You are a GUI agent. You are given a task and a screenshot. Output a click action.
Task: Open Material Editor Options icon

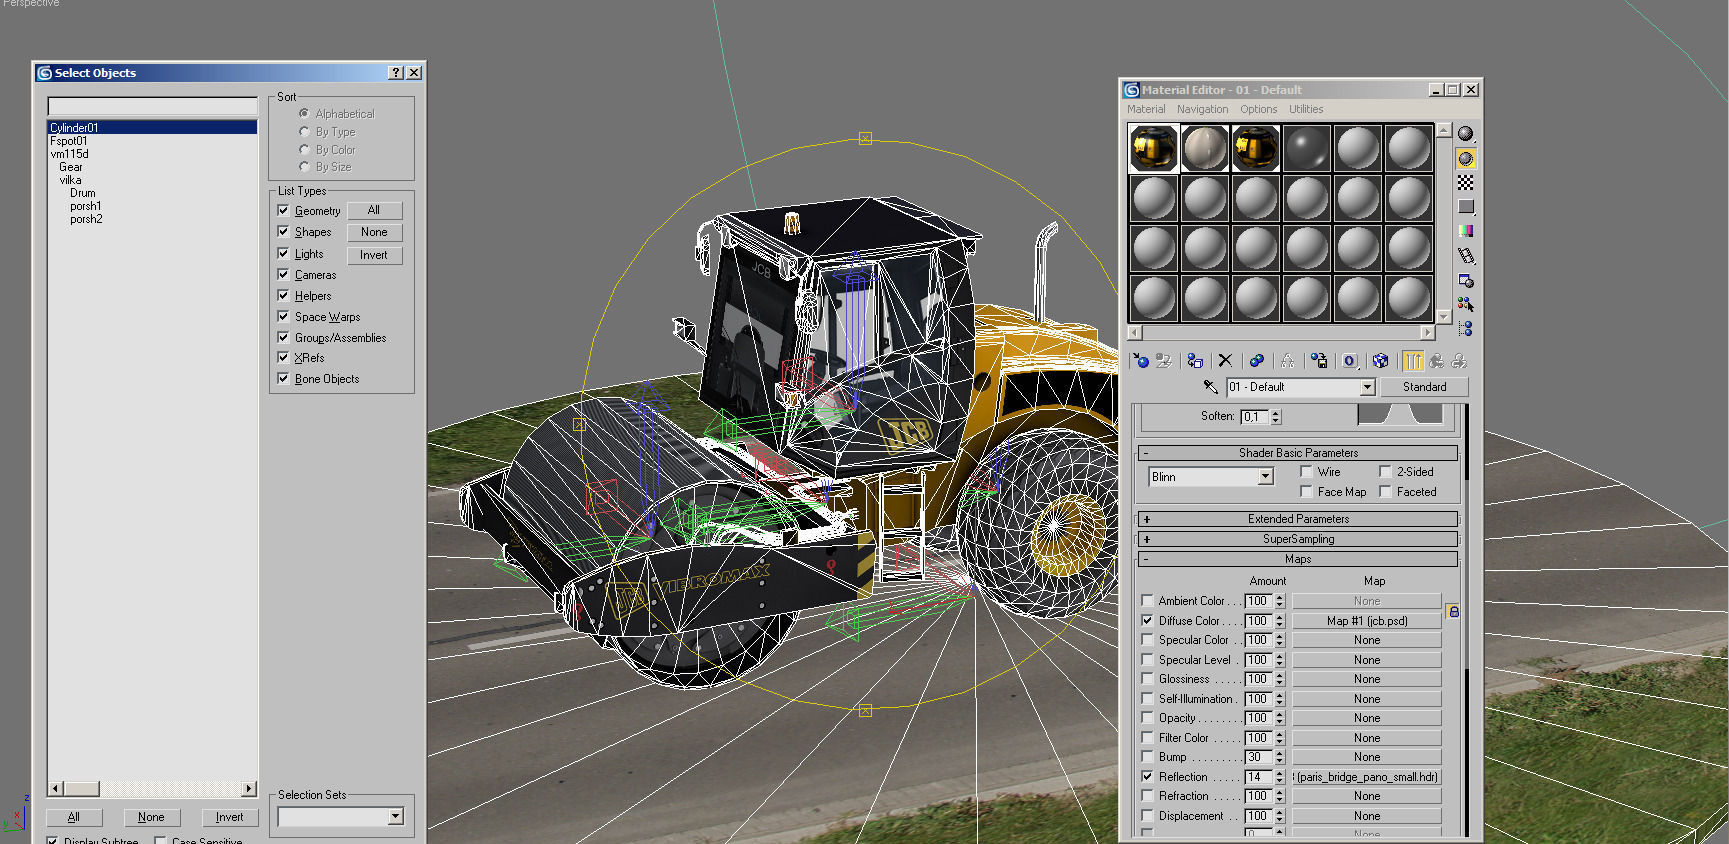pyautogui.click(x=1466, y=280)
